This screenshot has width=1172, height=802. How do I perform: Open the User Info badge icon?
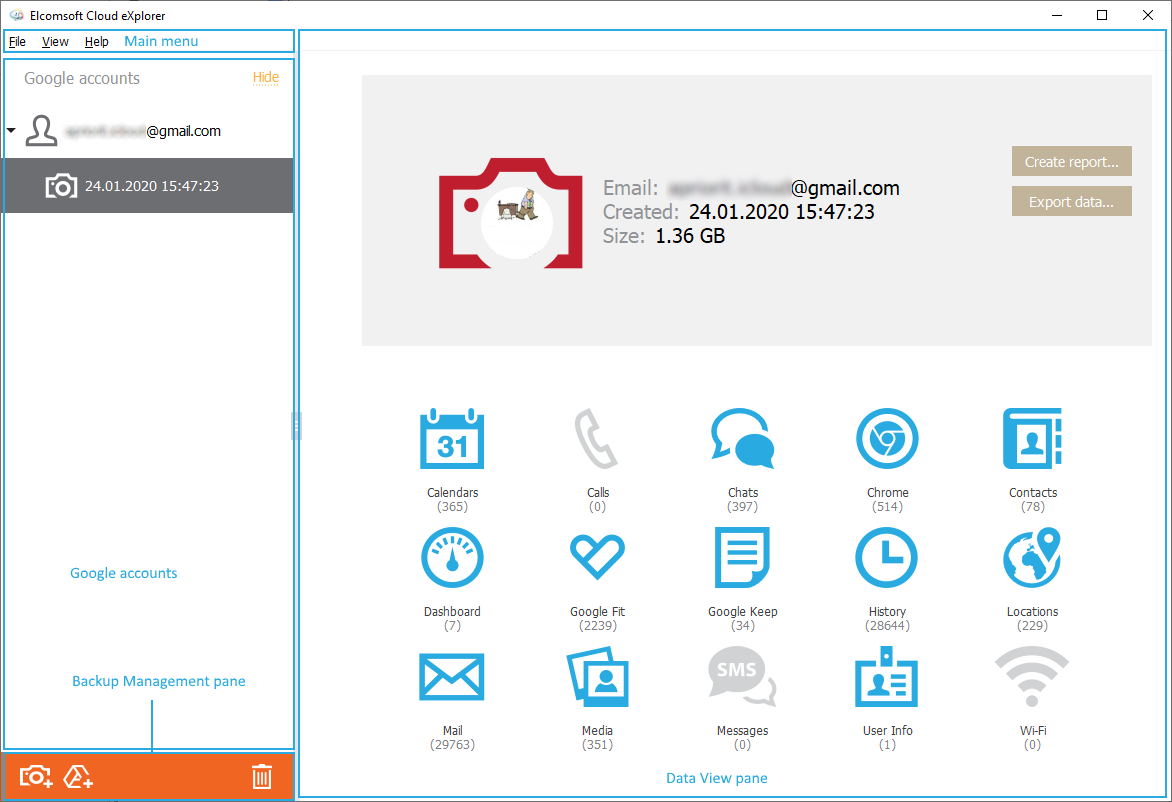[x=886, y=677]
